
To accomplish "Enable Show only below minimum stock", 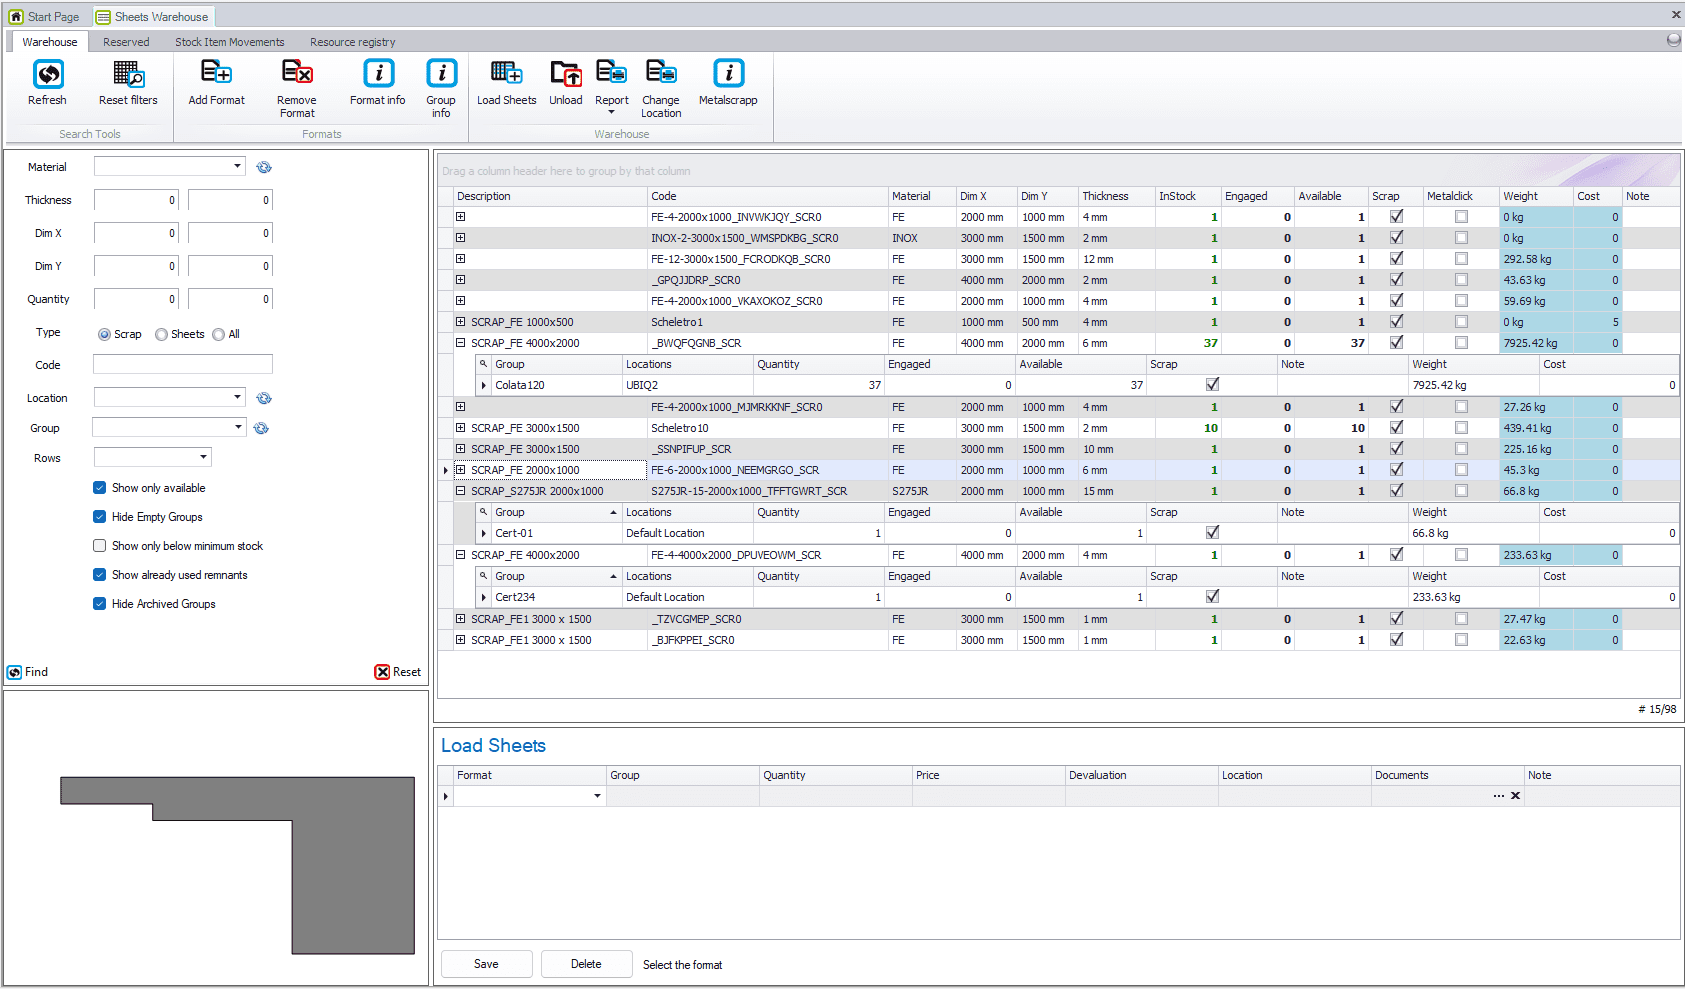I will coord(100,546).
